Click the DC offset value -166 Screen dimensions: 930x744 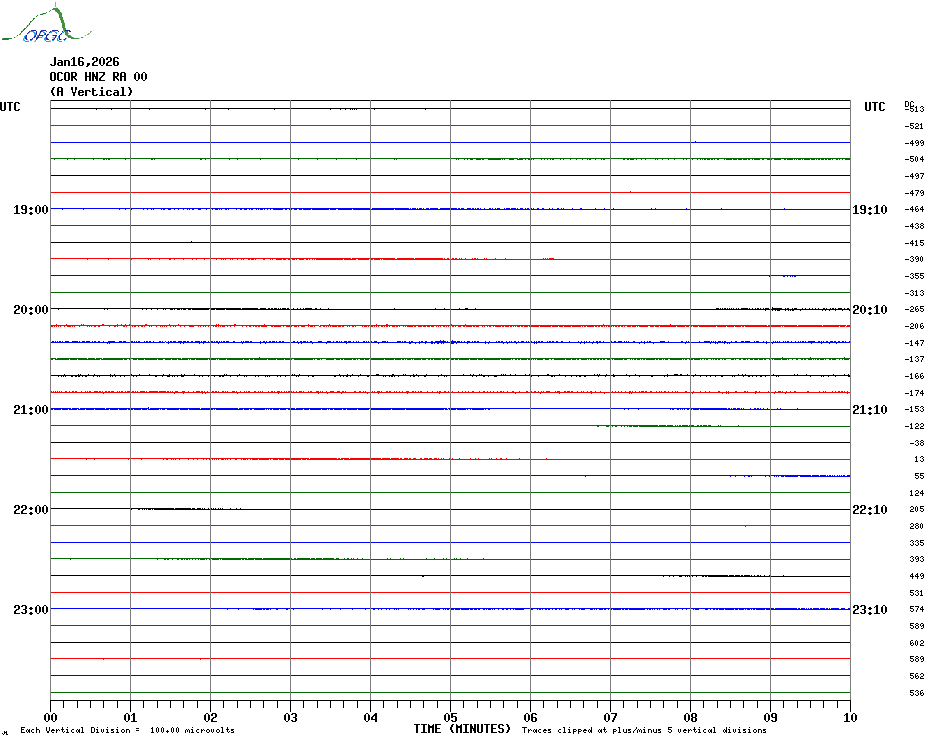pos(914,376)
